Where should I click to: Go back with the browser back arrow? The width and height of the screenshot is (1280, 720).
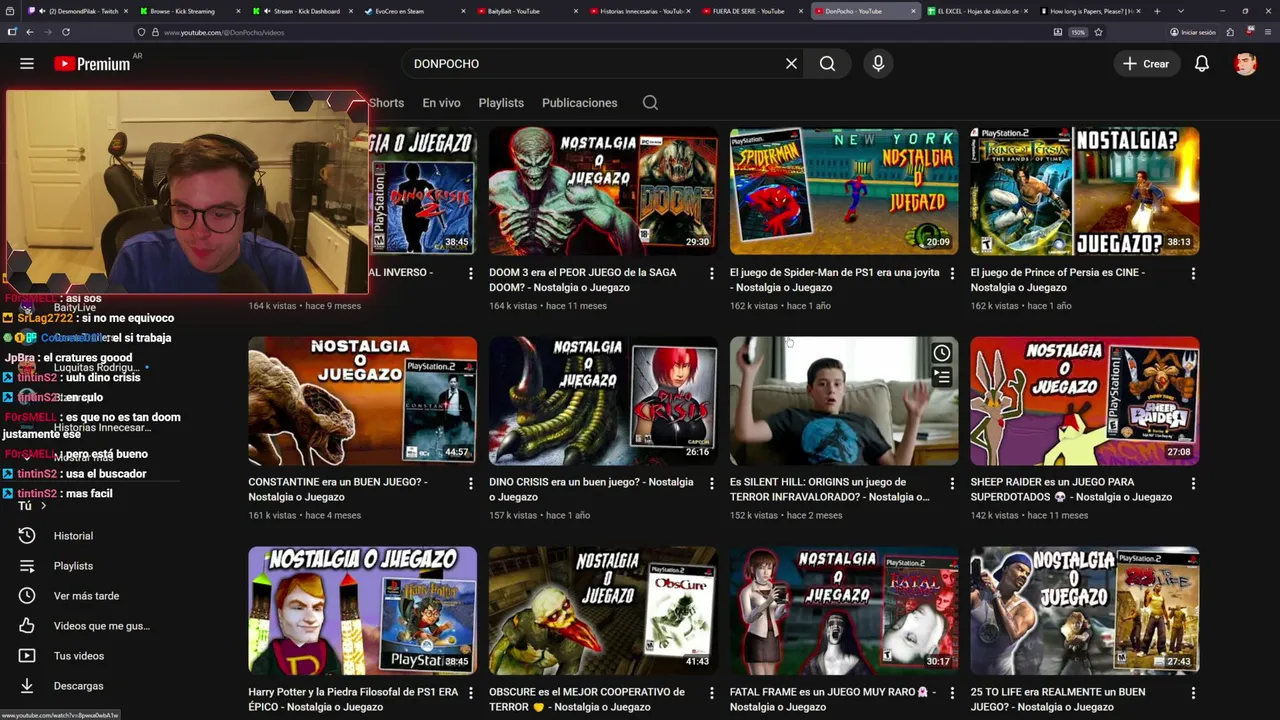pos(29,32)
